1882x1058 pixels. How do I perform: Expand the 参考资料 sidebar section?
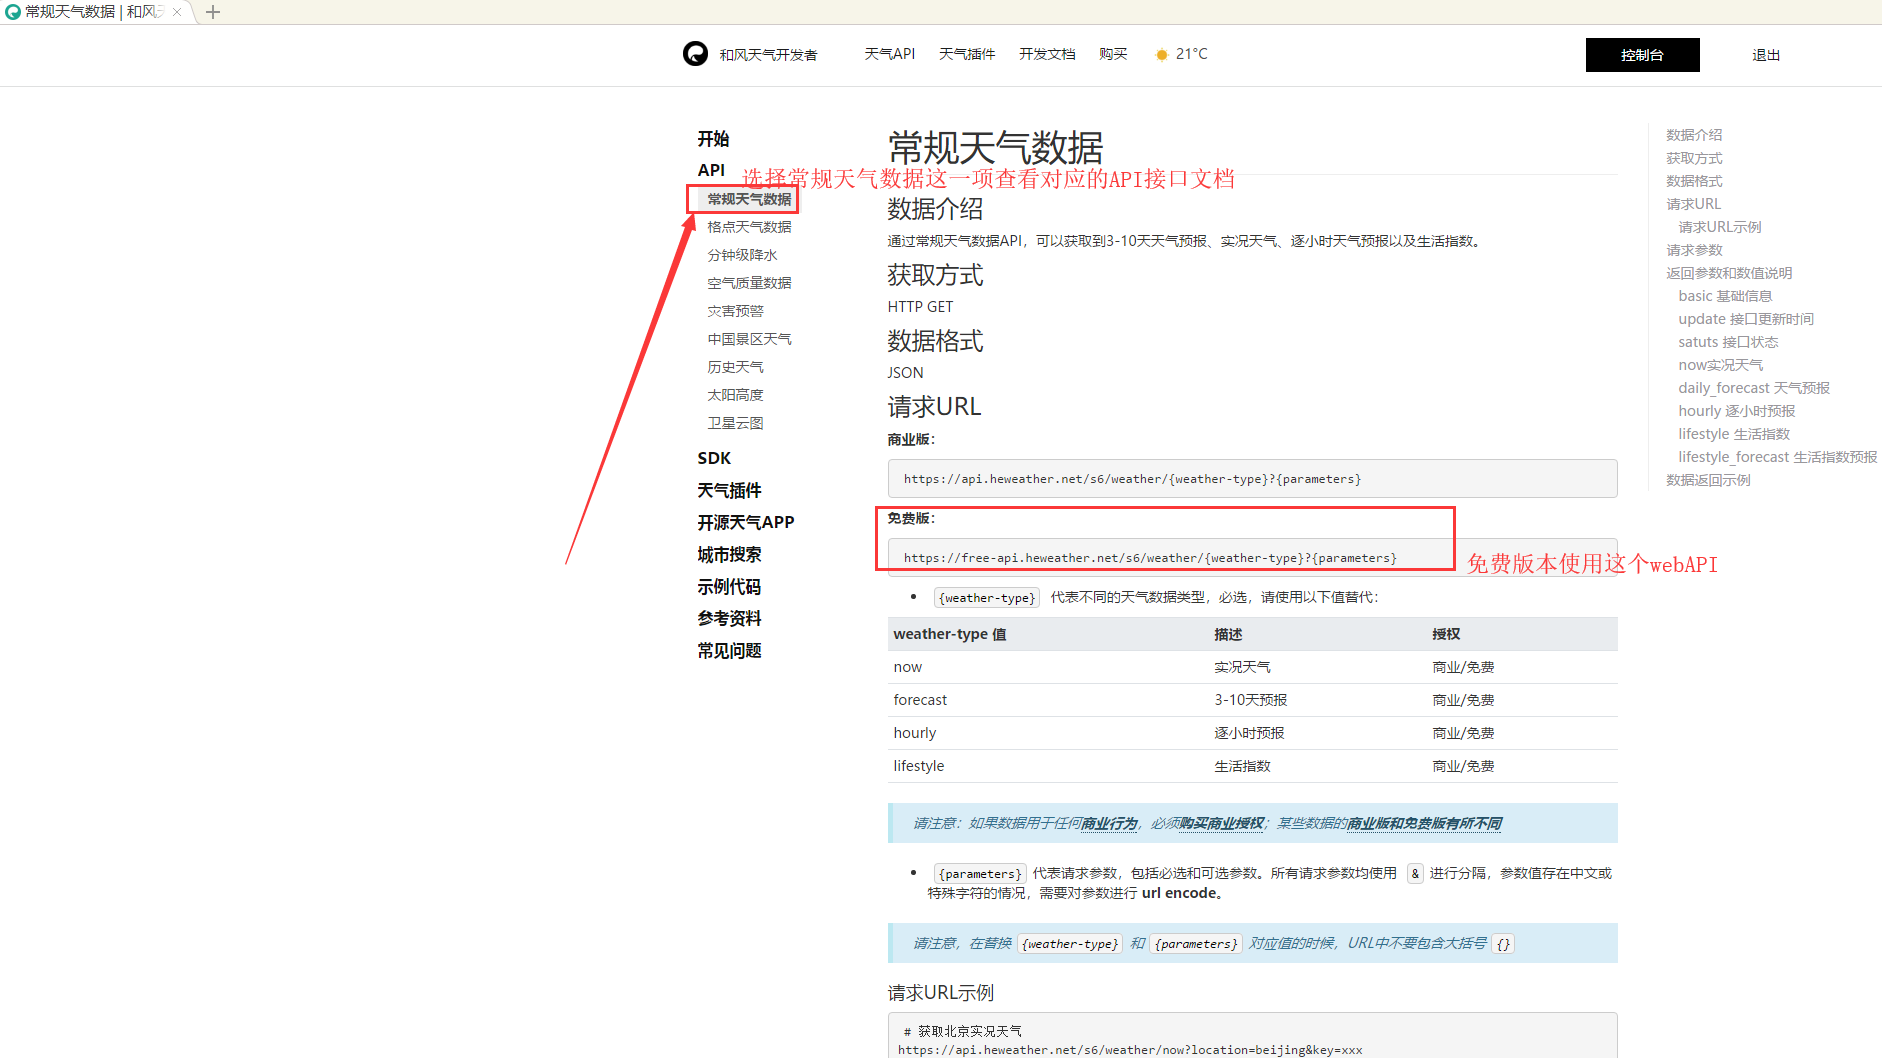tap(729, 618)
